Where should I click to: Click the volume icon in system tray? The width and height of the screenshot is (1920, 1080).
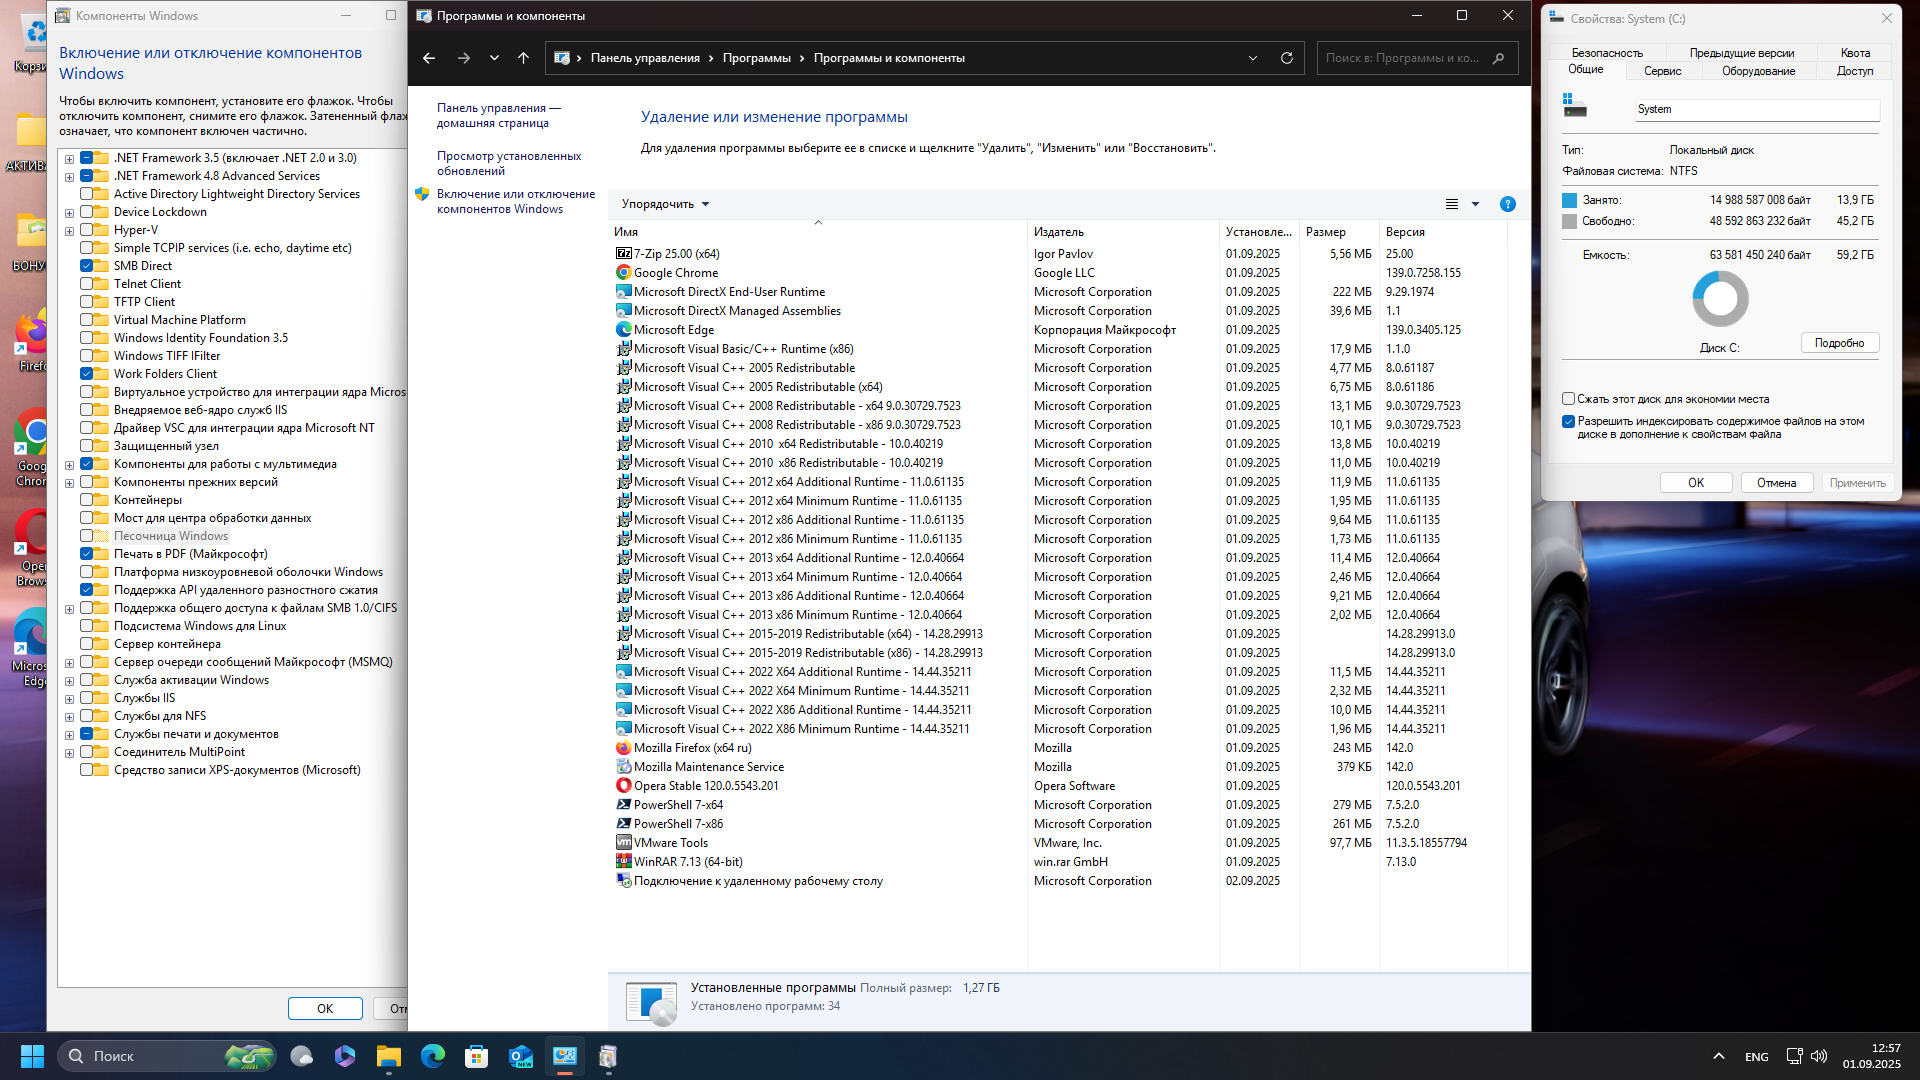1819,1056
